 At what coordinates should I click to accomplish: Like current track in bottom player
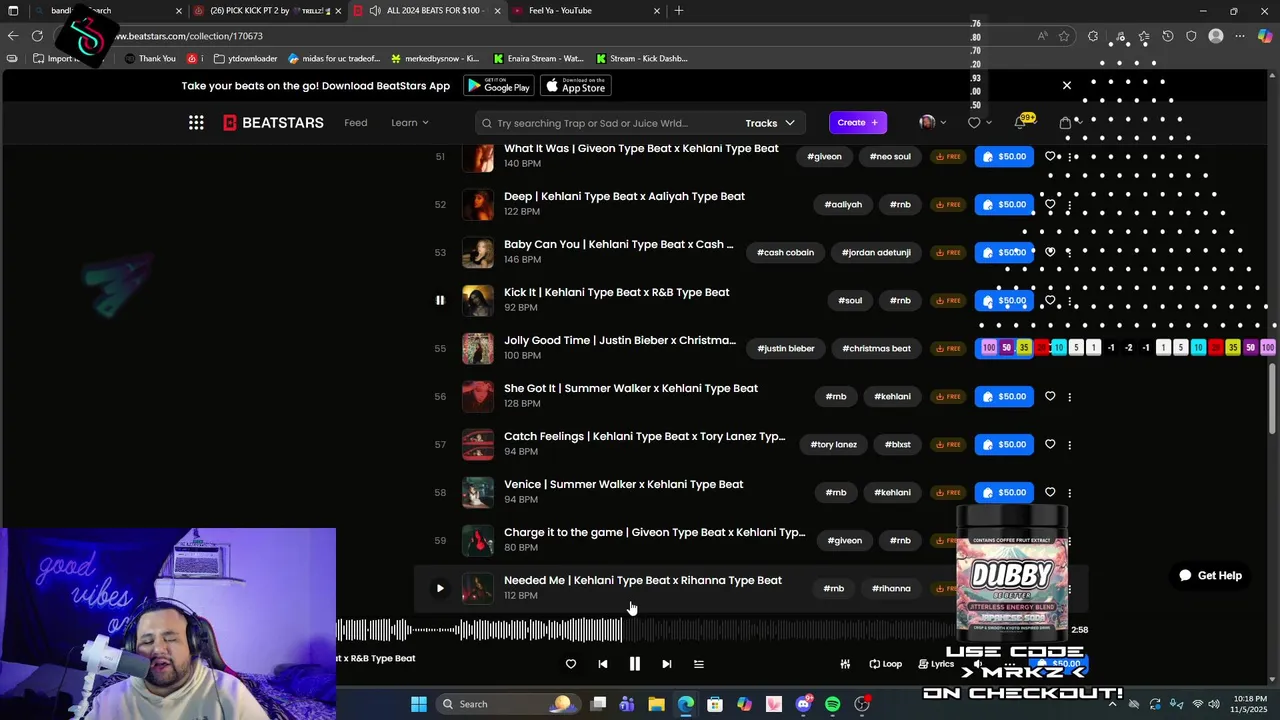coord(570,664)
